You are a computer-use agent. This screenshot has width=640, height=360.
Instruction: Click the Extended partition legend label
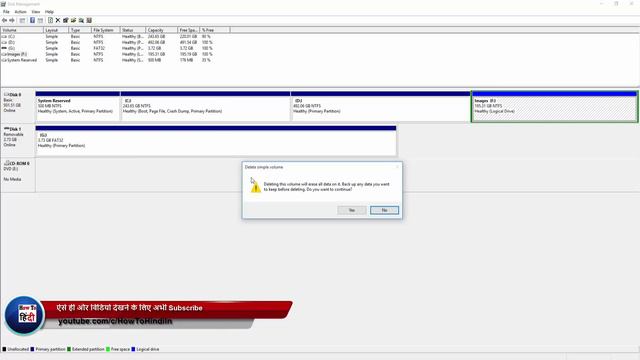point(88,349)
